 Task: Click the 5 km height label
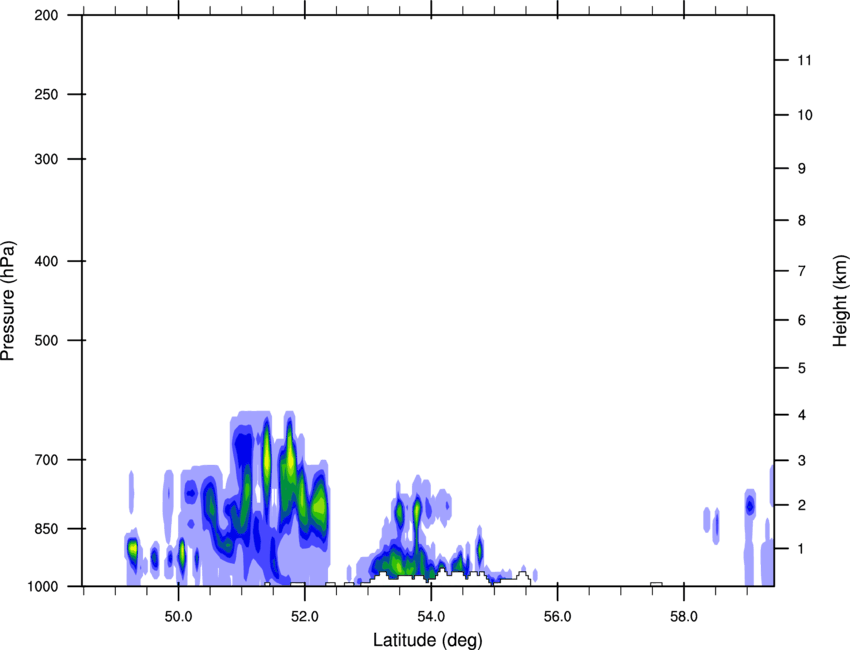click(x=802, y=368)
